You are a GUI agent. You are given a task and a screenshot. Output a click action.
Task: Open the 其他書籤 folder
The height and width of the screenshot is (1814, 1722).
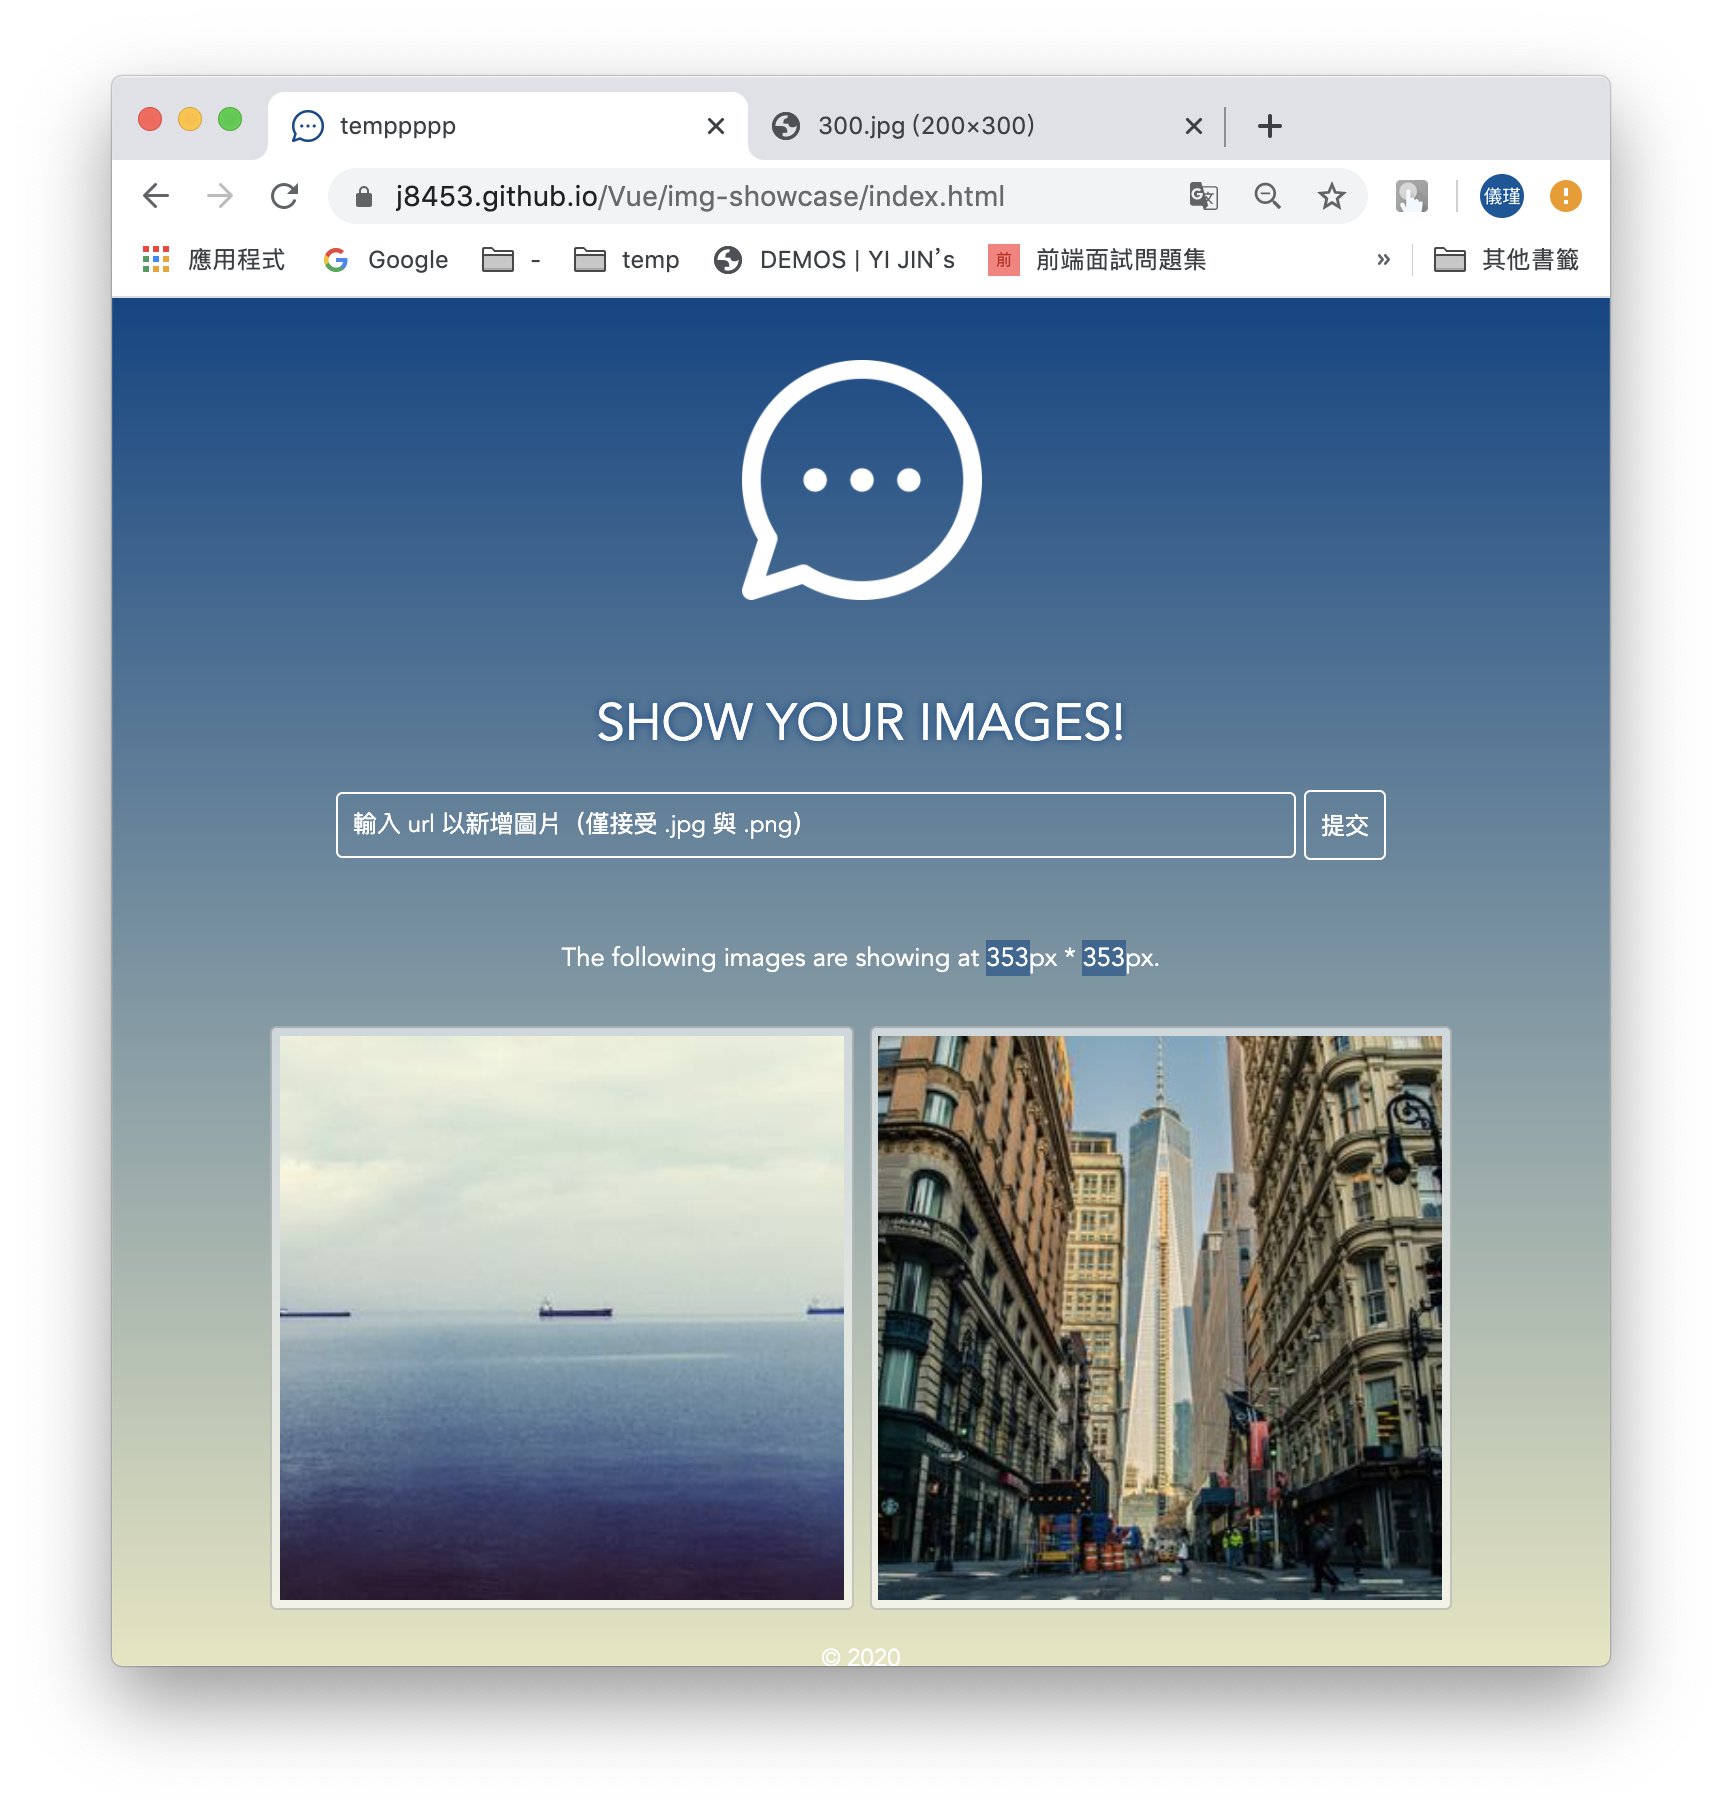coord(1506,260)
